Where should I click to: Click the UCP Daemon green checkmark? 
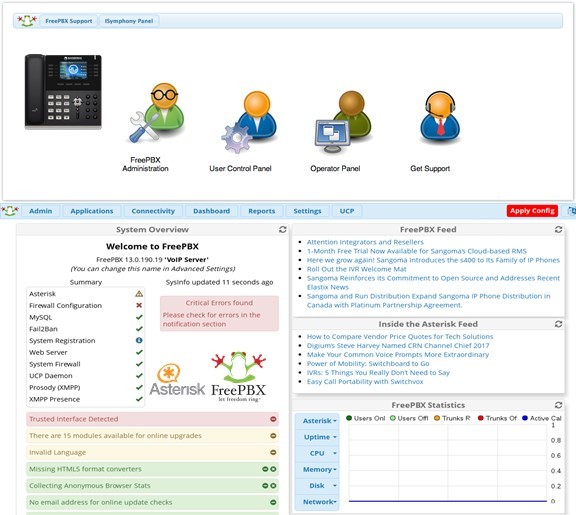pos(139,375)
